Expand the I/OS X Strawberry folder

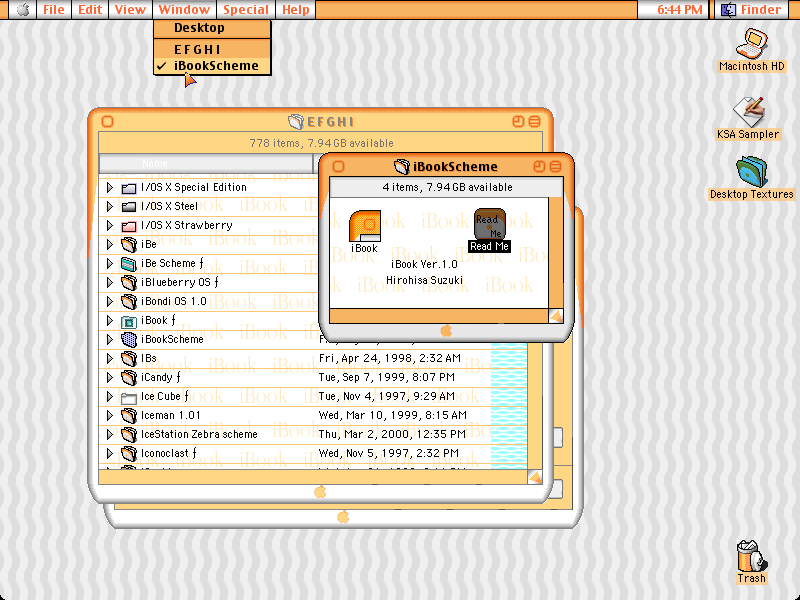coord(110,225)
